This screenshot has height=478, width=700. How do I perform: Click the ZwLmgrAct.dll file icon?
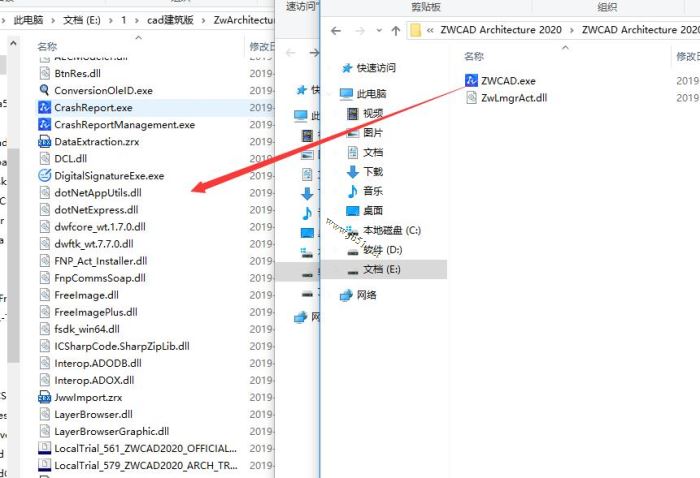tap(471, 98)
